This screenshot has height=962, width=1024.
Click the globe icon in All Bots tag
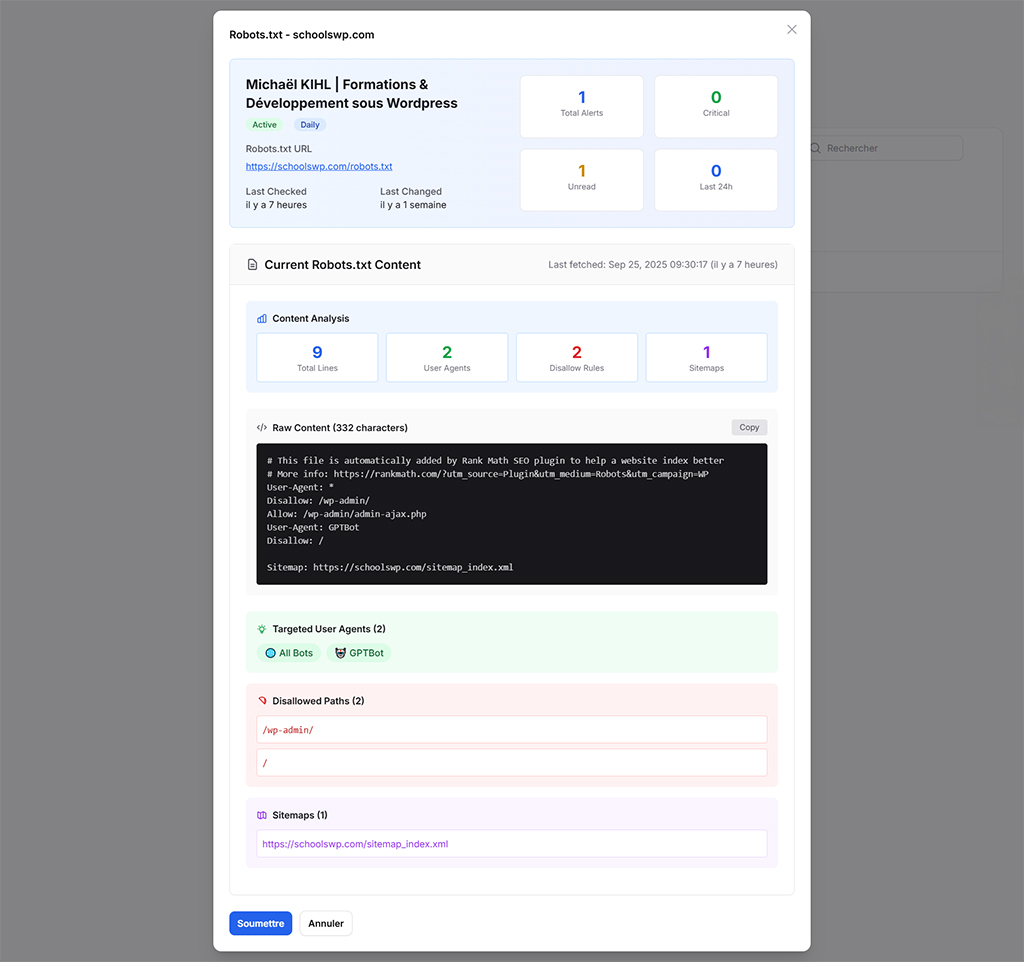tap(270, 653)
